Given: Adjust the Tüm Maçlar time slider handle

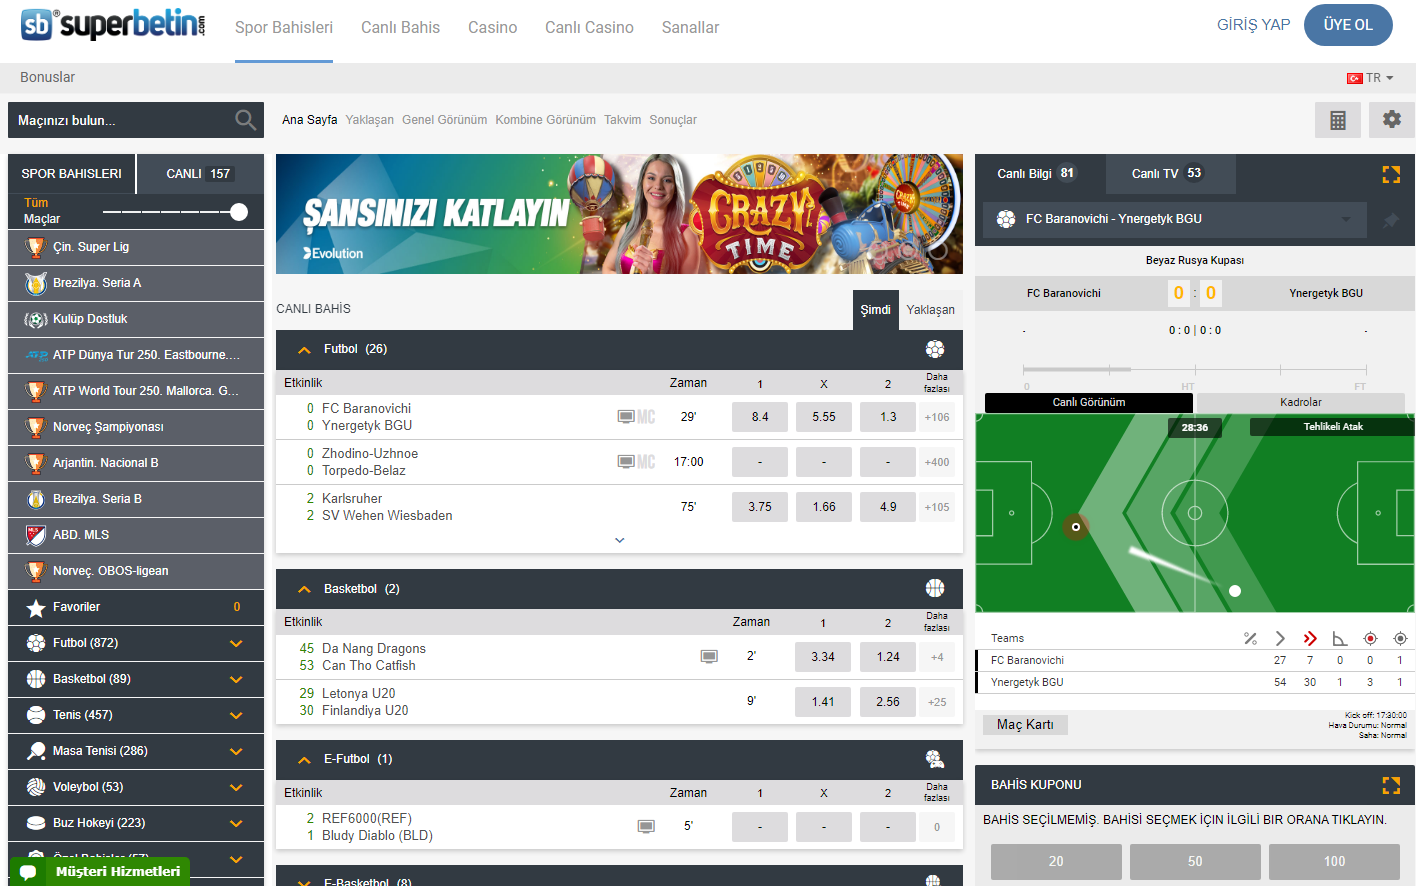Looking at the screenshot, I should coord(238,212).
